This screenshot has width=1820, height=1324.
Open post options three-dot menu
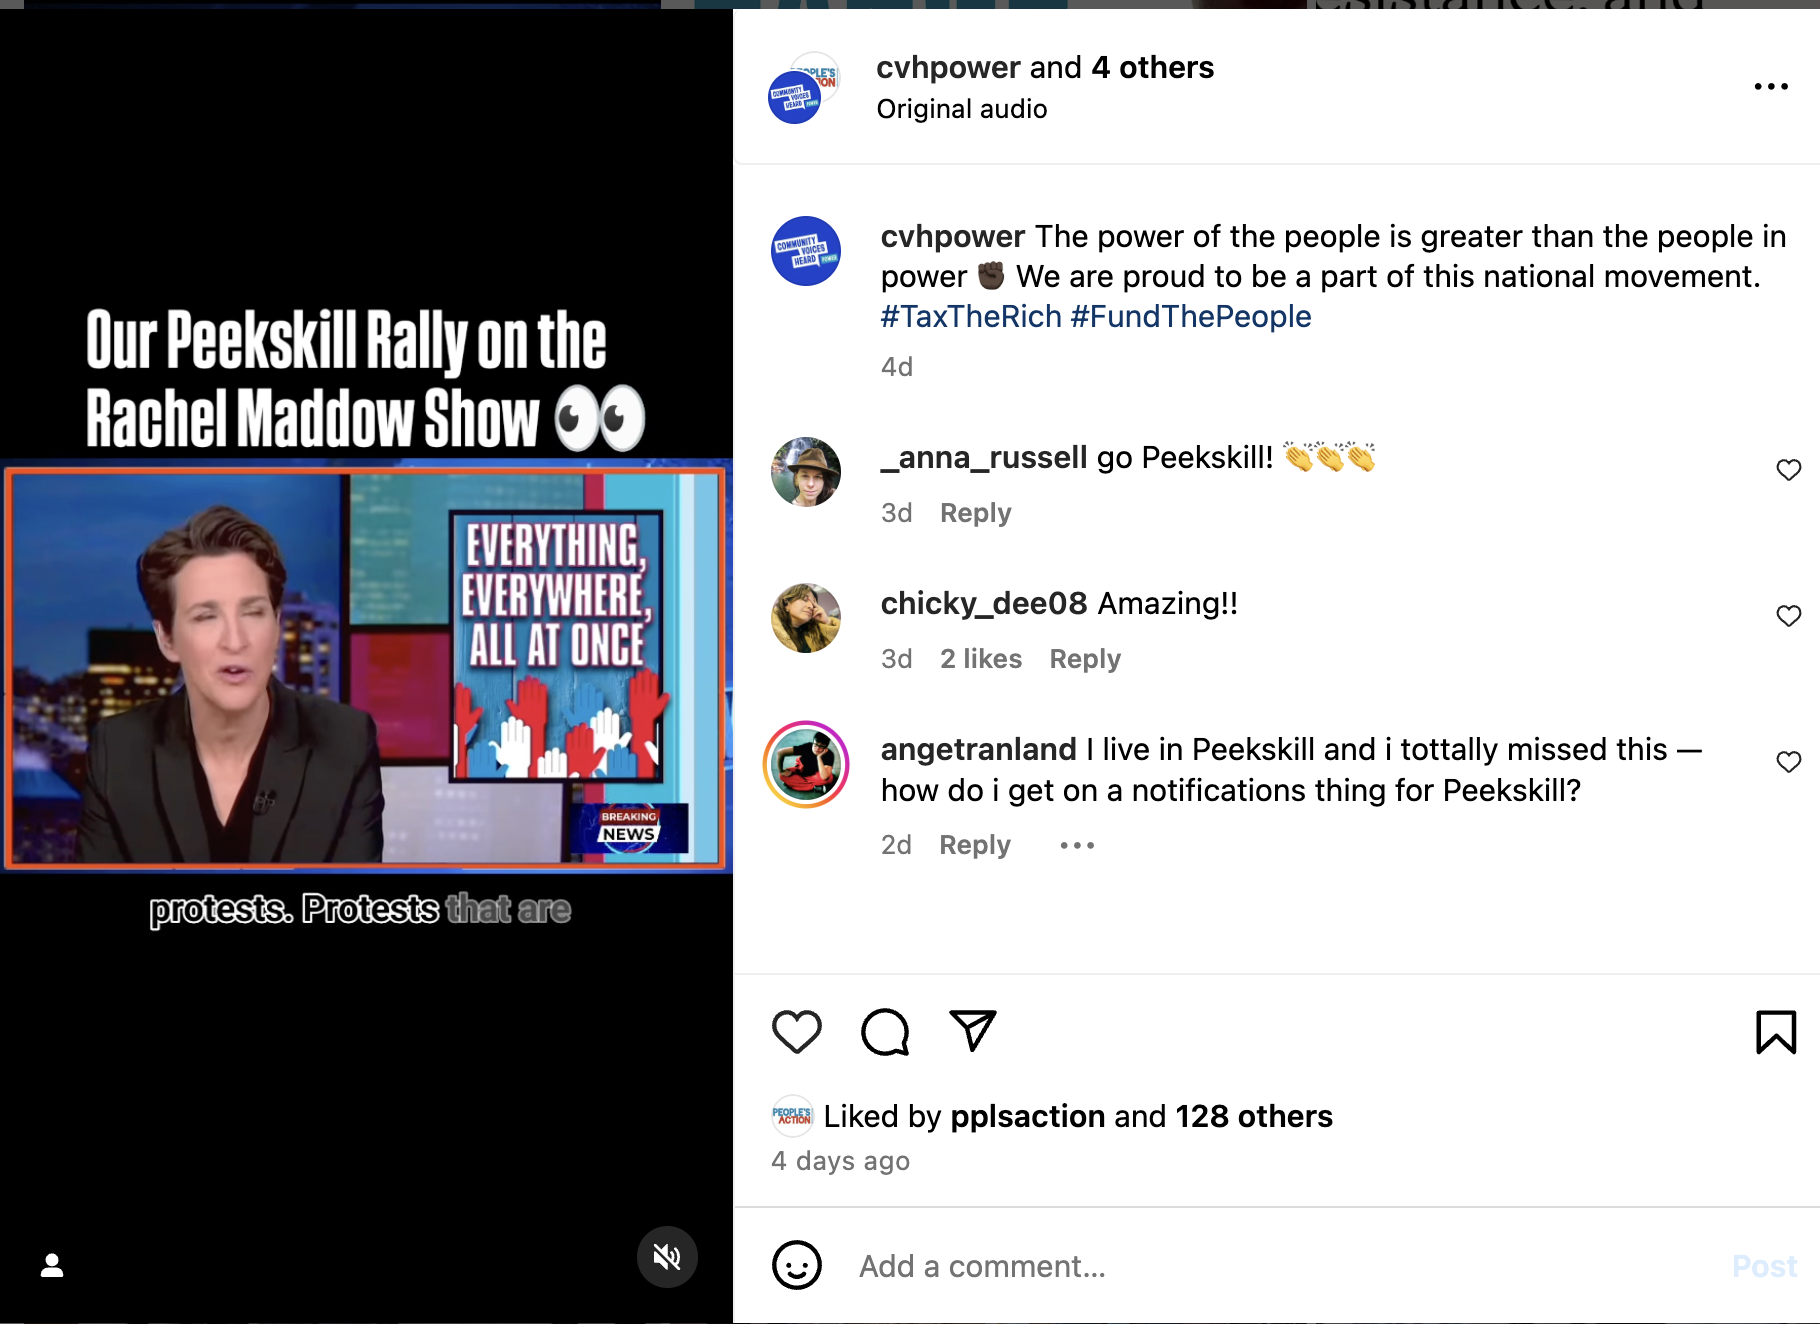tap(1771, 87)
